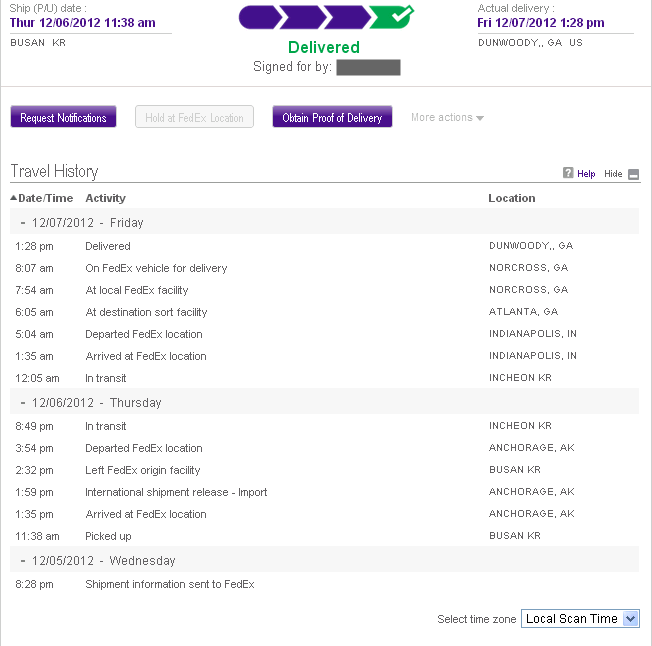Click the Travel History heading
The height and width of the screenshot is (646, 652).
point(54,171)
